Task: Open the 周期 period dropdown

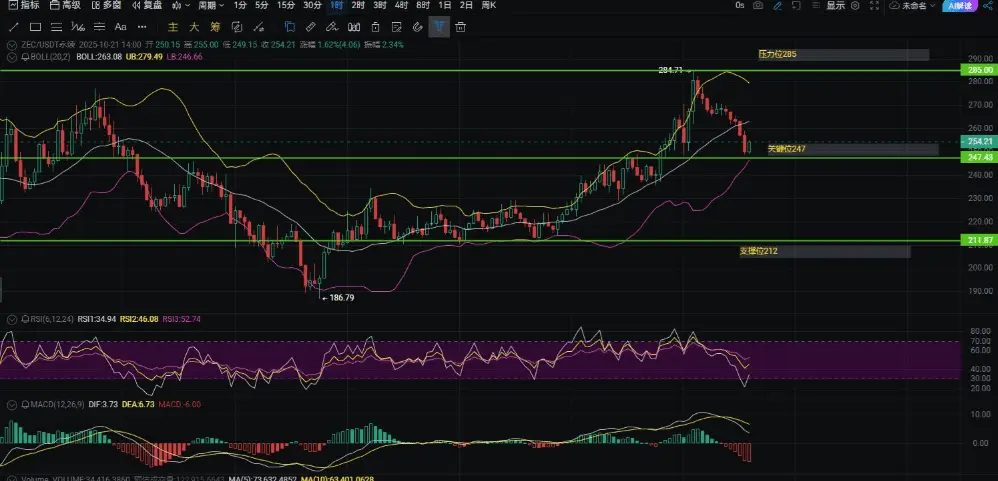Action: 210,6
